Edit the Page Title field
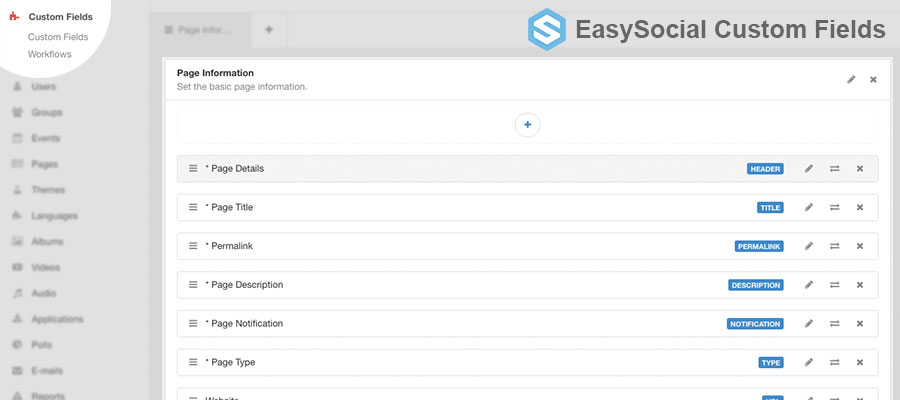Image resolution: width=900 pixels, height=400 pixels. coord(809,207)
